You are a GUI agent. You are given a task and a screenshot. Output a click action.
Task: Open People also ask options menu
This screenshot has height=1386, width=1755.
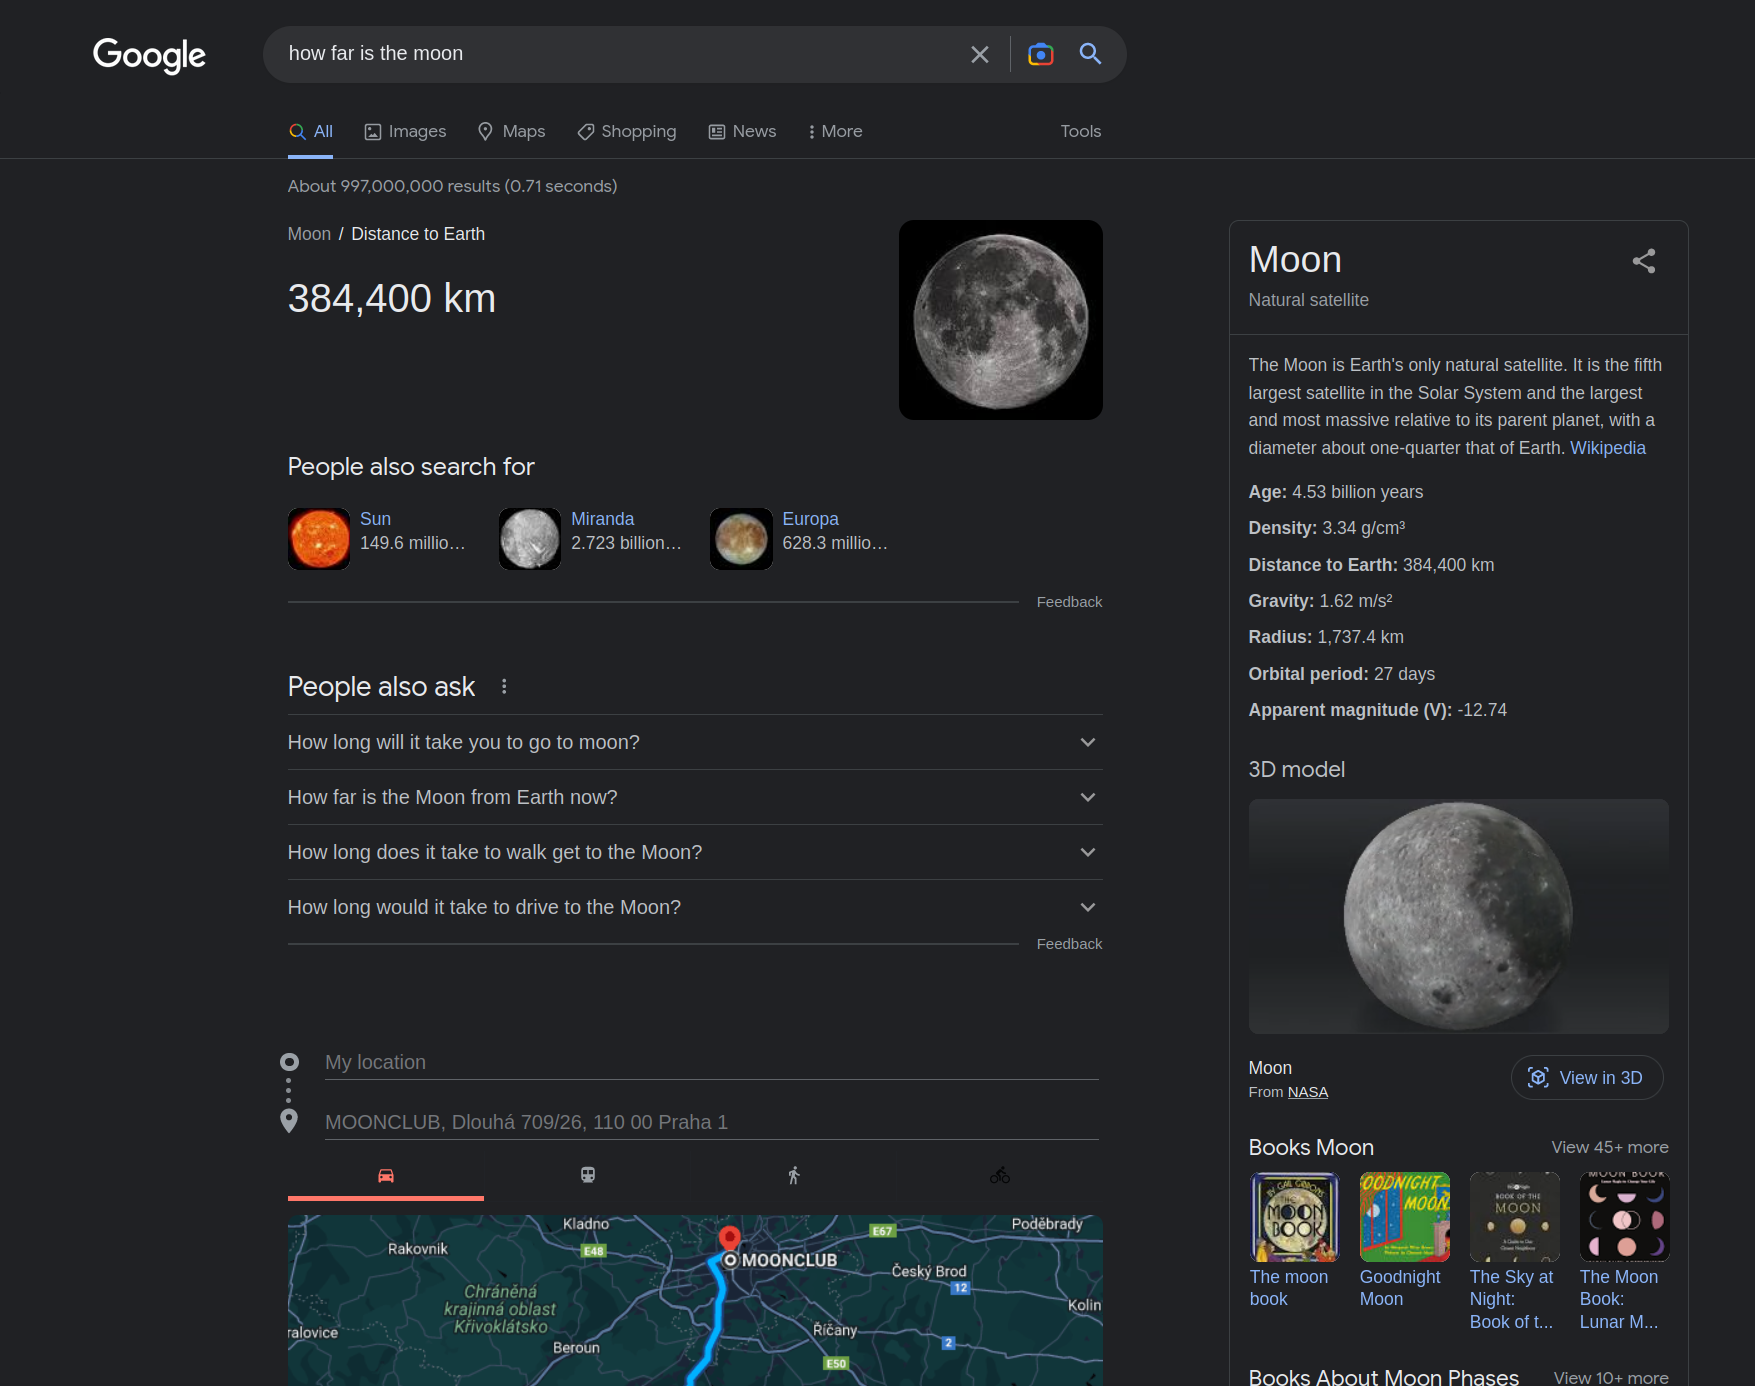pyautogui.click(x=504, y=687)
